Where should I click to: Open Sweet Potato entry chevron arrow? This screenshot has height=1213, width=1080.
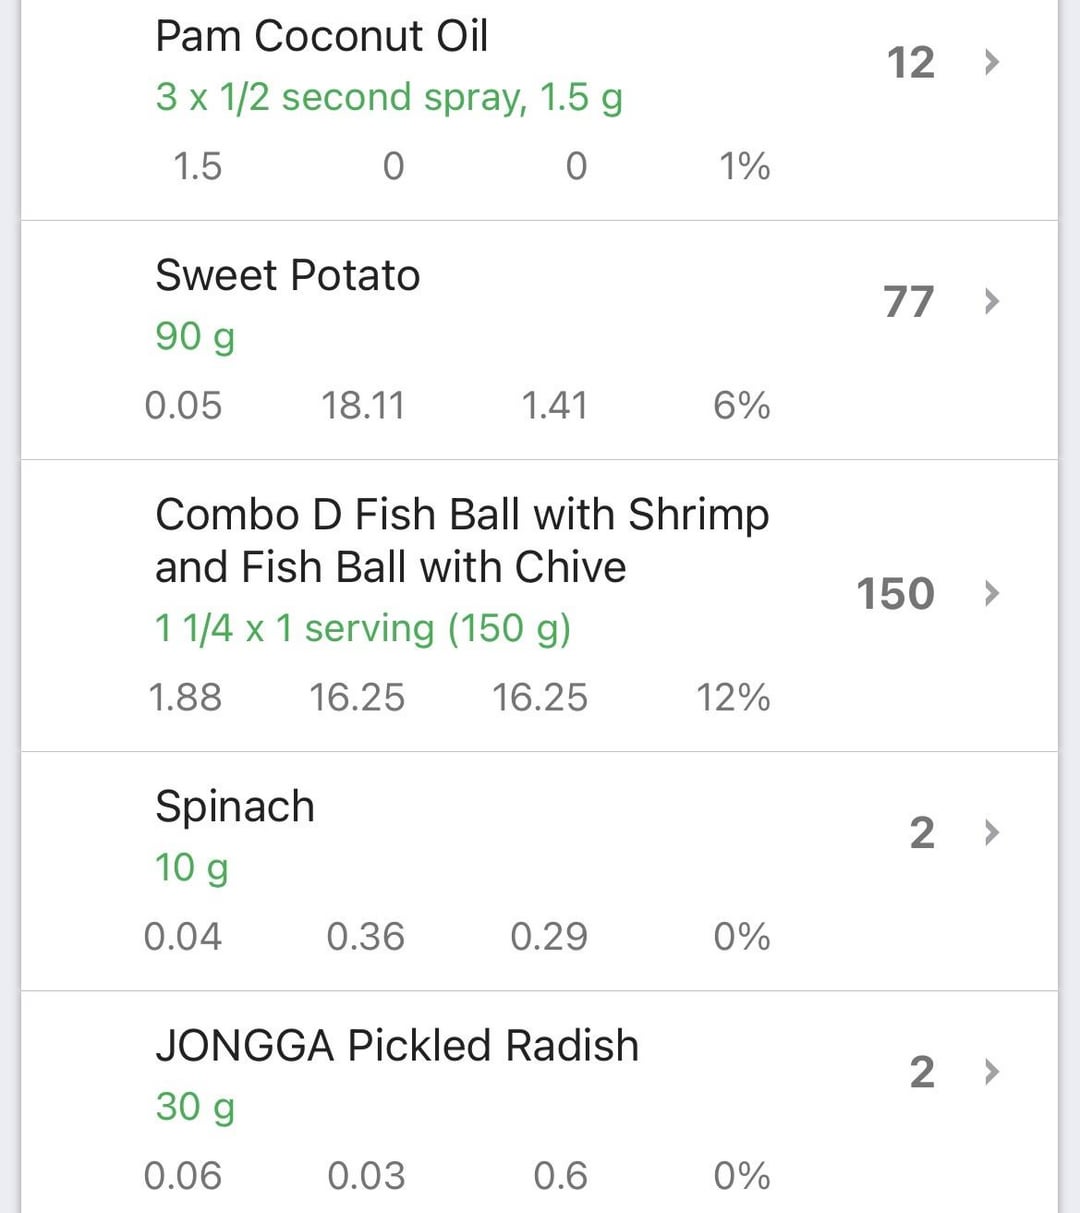[991, 301]
